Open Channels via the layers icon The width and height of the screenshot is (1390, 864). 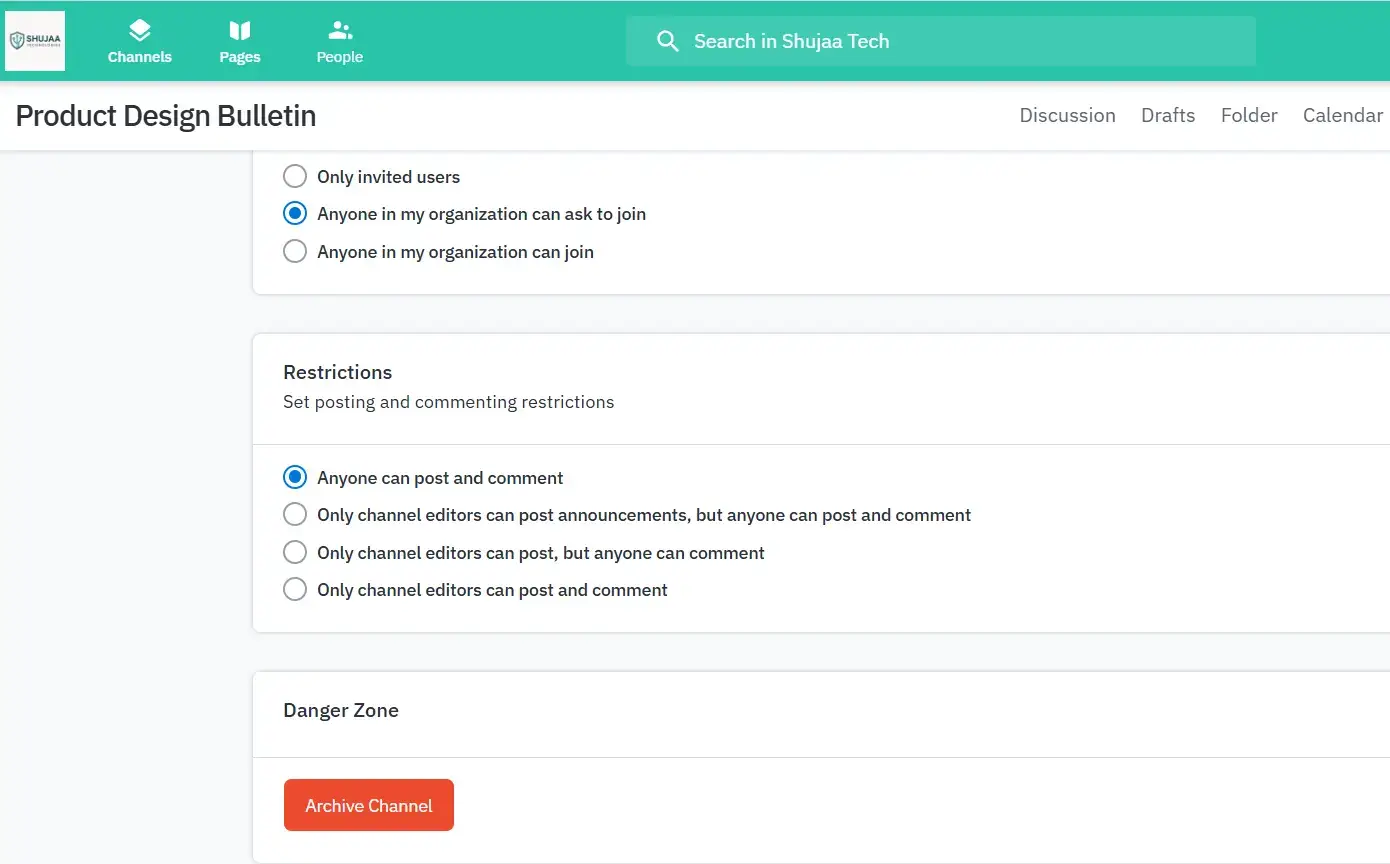point(140,31)
